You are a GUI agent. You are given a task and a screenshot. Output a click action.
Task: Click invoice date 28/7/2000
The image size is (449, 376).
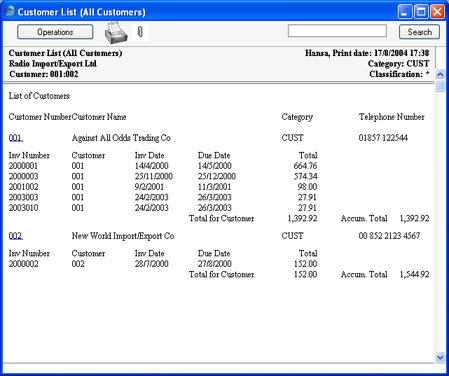pyautogui.click(x=152, y=264)
